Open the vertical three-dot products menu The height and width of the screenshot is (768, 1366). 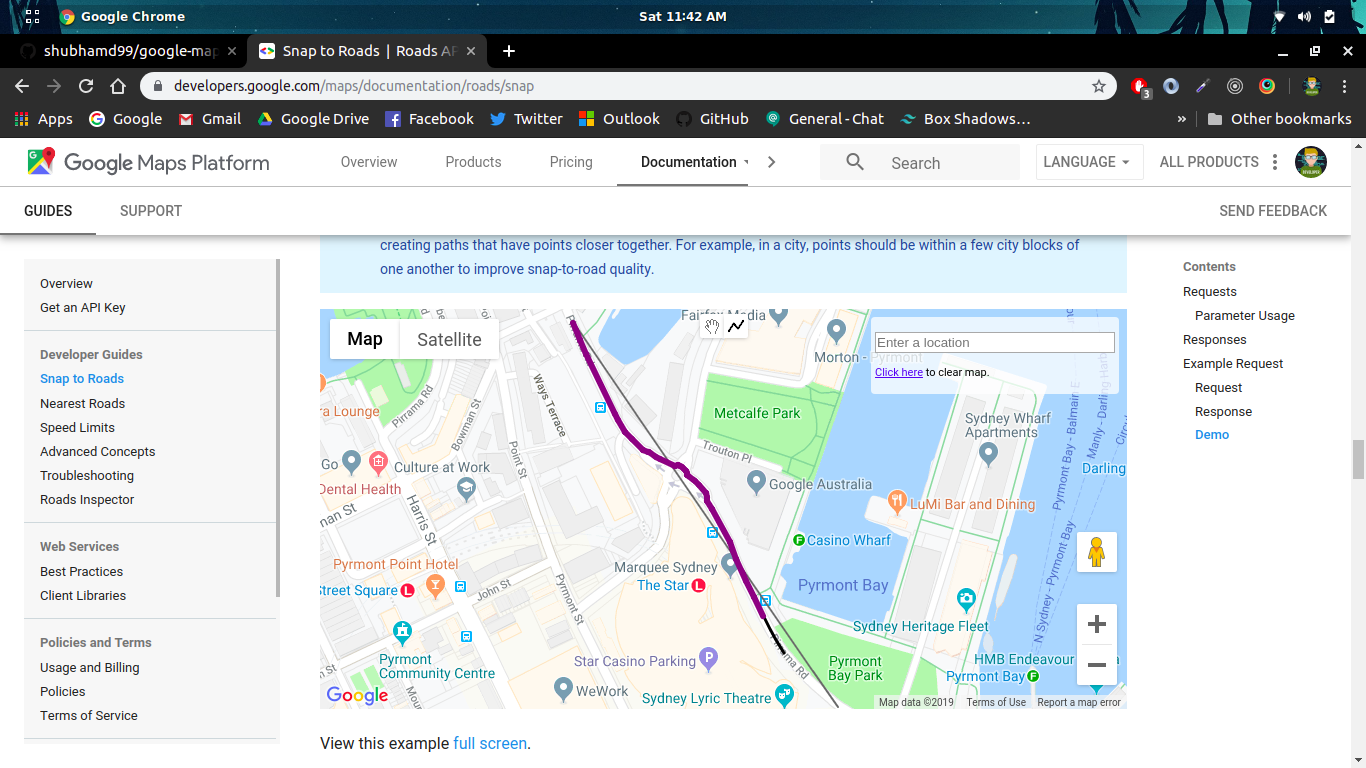click(x=1275, y=162)
